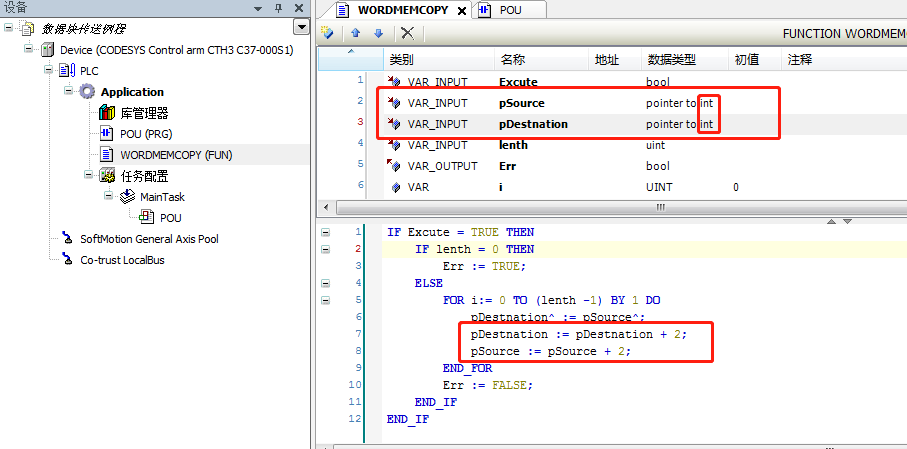The height and width of the screenshot is (449, 907).
Task: Click the VAR icon in row i
Action: [396, 187]
